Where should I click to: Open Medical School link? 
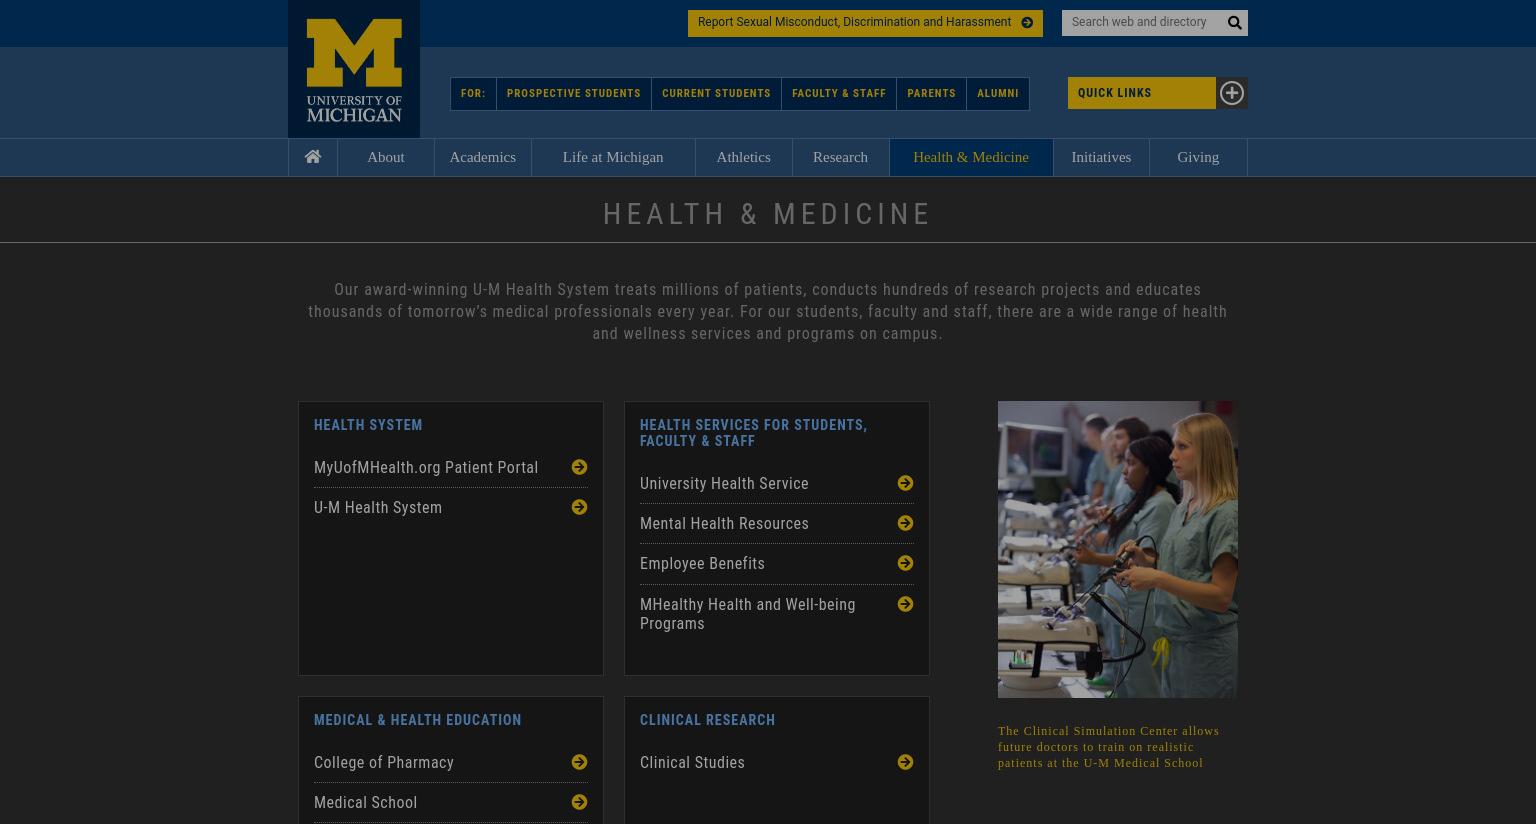pyautogui.click(x=366, y=802)
